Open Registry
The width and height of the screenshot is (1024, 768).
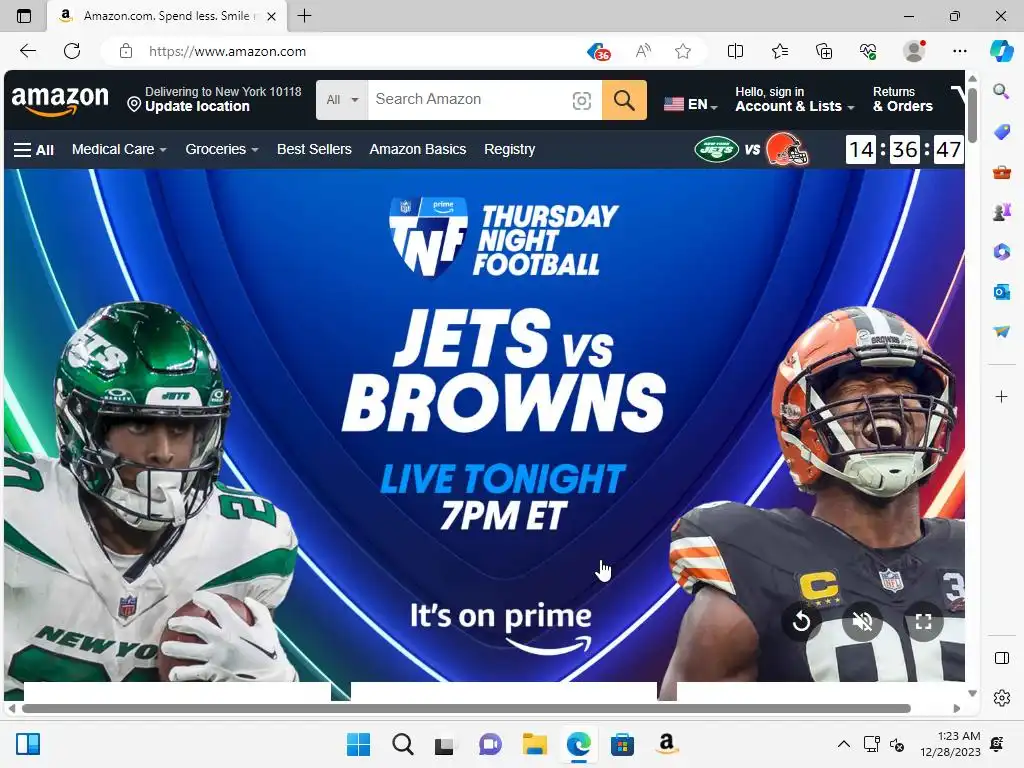click(x=509, y=150)
